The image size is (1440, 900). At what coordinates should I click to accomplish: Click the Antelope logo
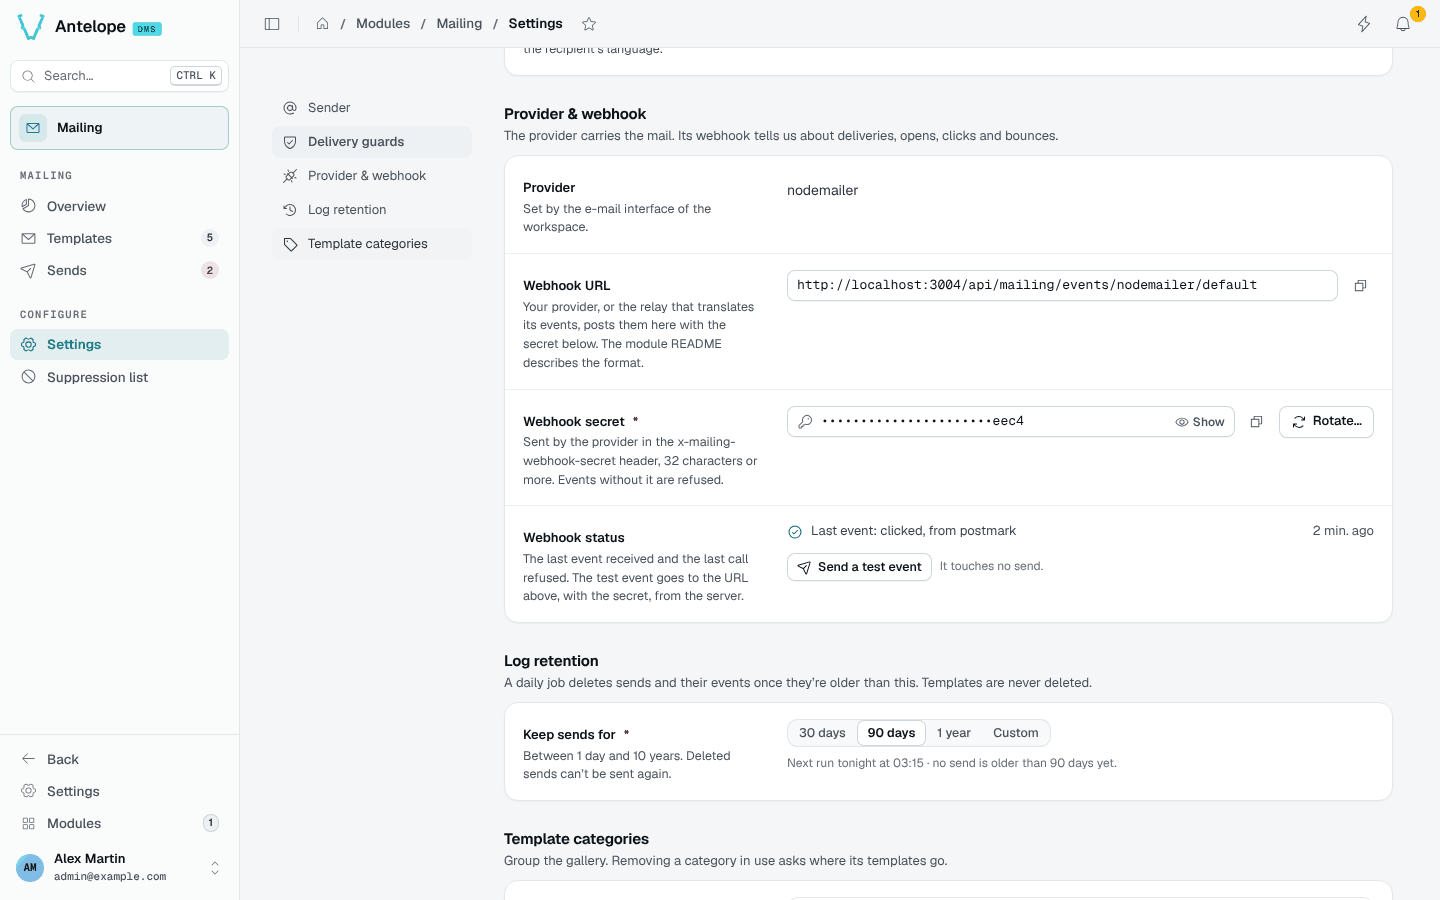click(31, 27)
